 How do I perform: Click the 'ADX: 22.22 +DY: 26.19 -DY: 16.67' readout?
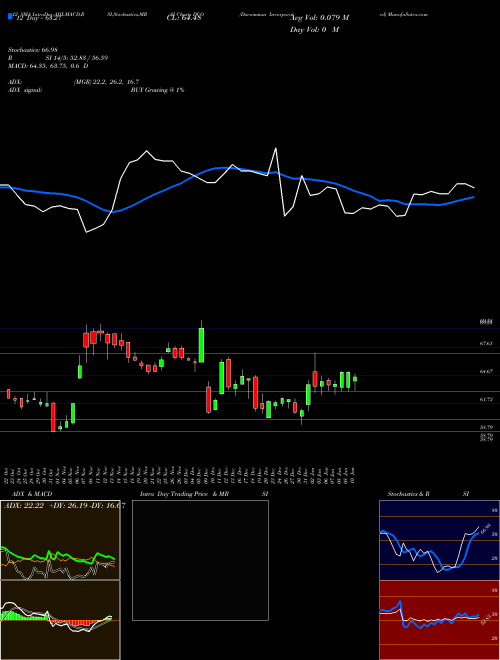click(64, 506)
